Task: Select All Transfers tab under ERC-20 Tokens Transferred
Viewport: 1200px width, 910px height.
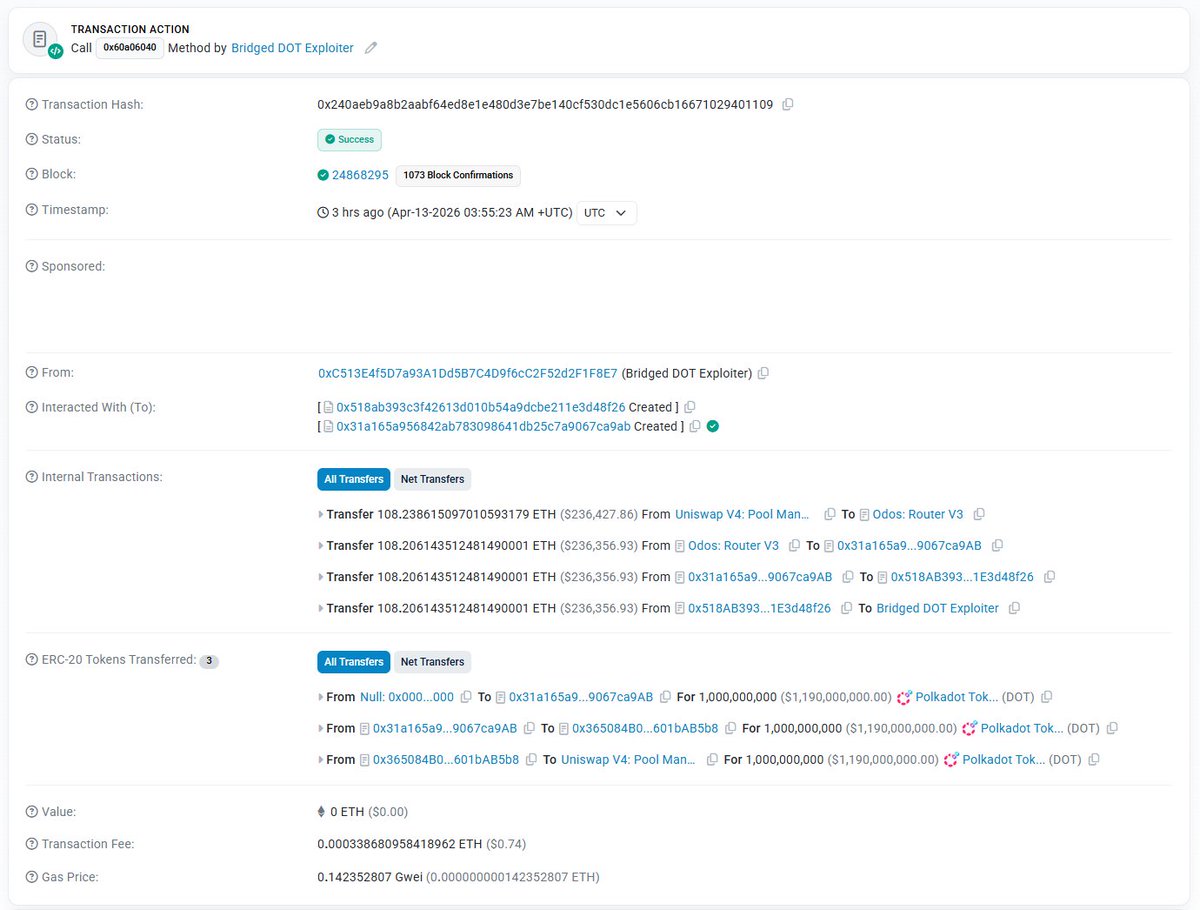Action: tap(354, 662)
